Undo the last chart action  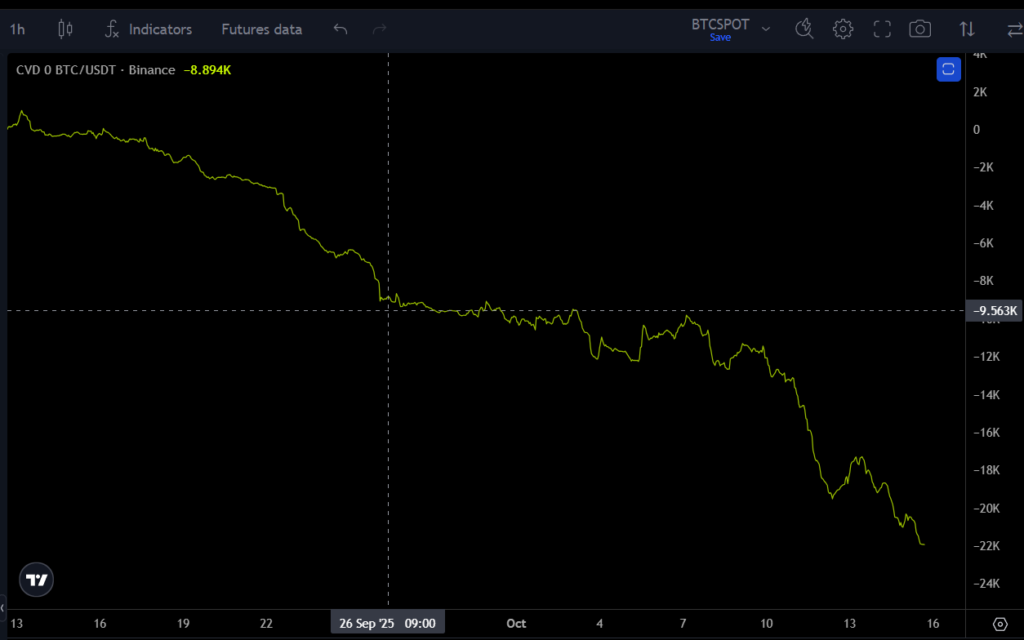point(340,29)
